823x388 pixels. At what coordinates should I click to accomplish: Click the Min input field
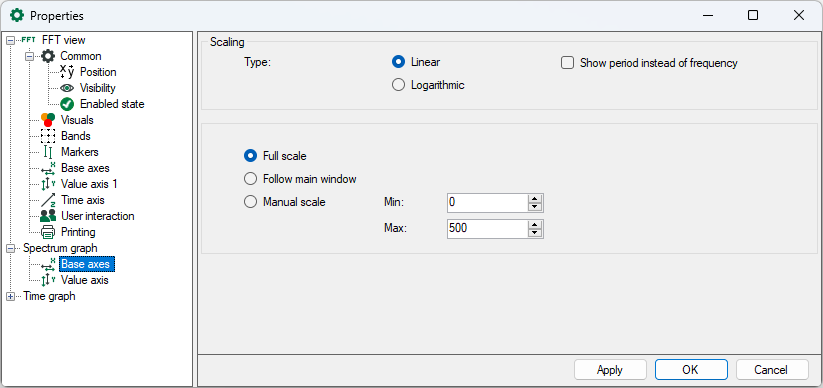coord(487,203)
